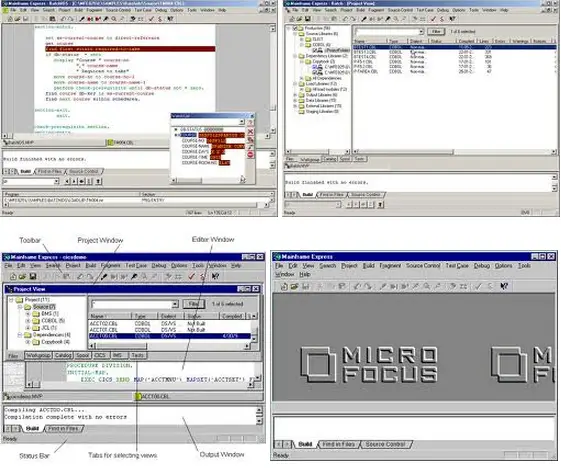Switch to the IMS tab in cicsdemo Project View

click(118, 355)
